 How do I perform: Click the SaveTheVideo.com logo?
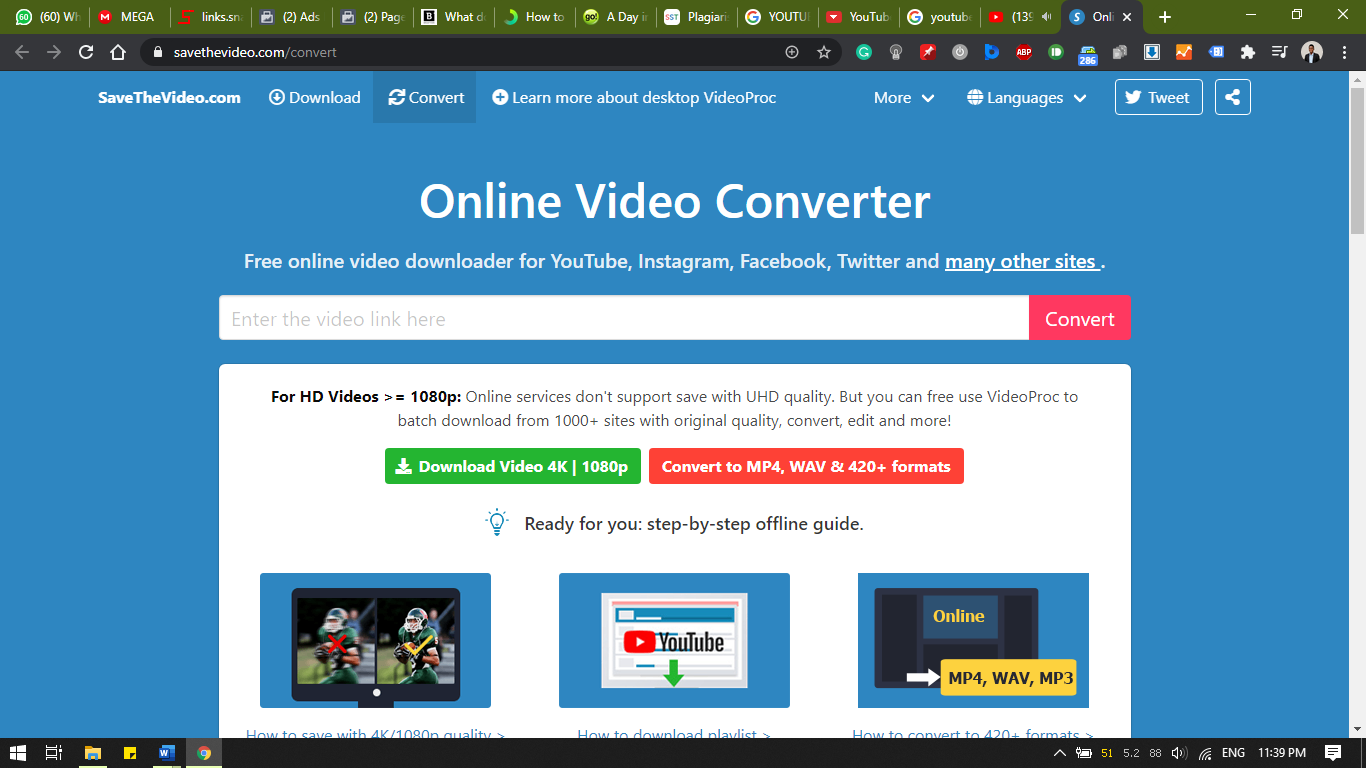[x=169, y=97]
